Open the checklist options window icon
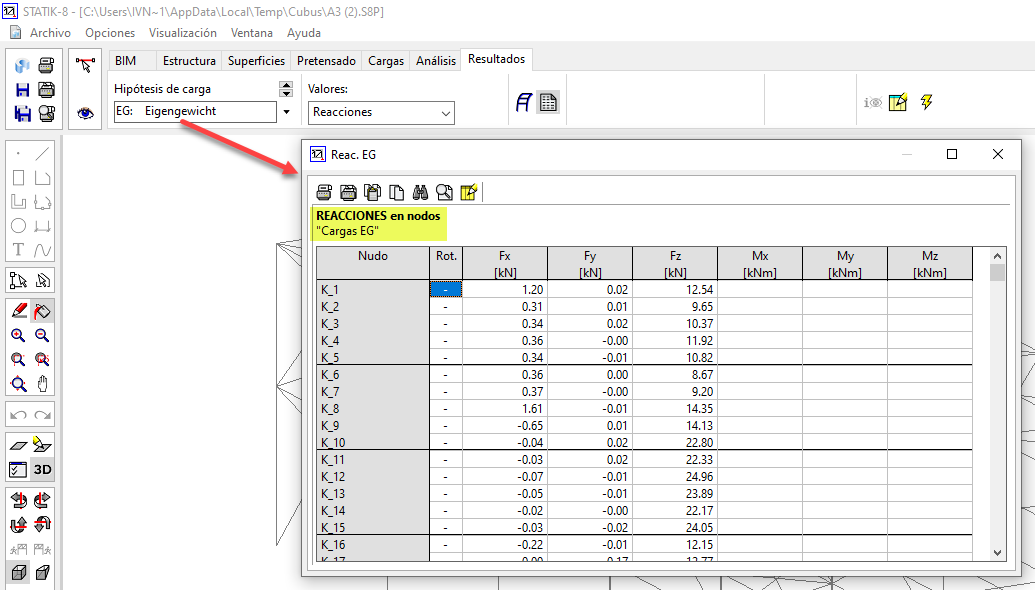 tap(18, 469)
